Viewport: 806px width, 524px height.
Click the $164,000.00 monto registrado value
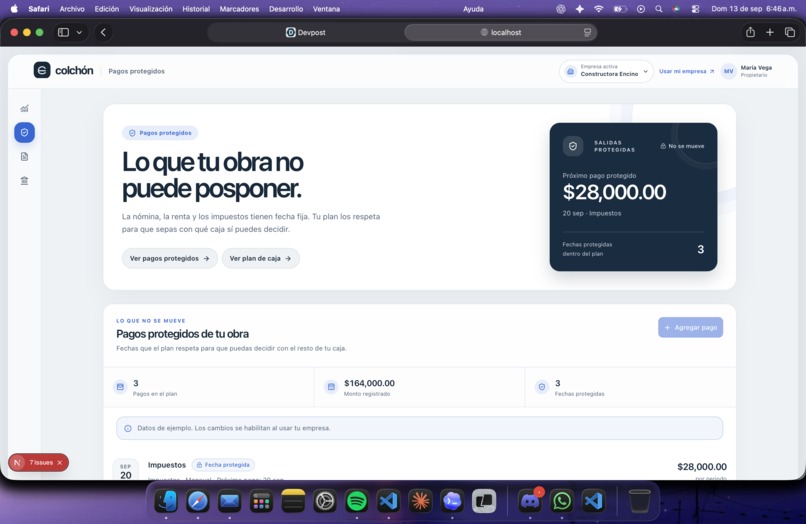tap(369, 383)
